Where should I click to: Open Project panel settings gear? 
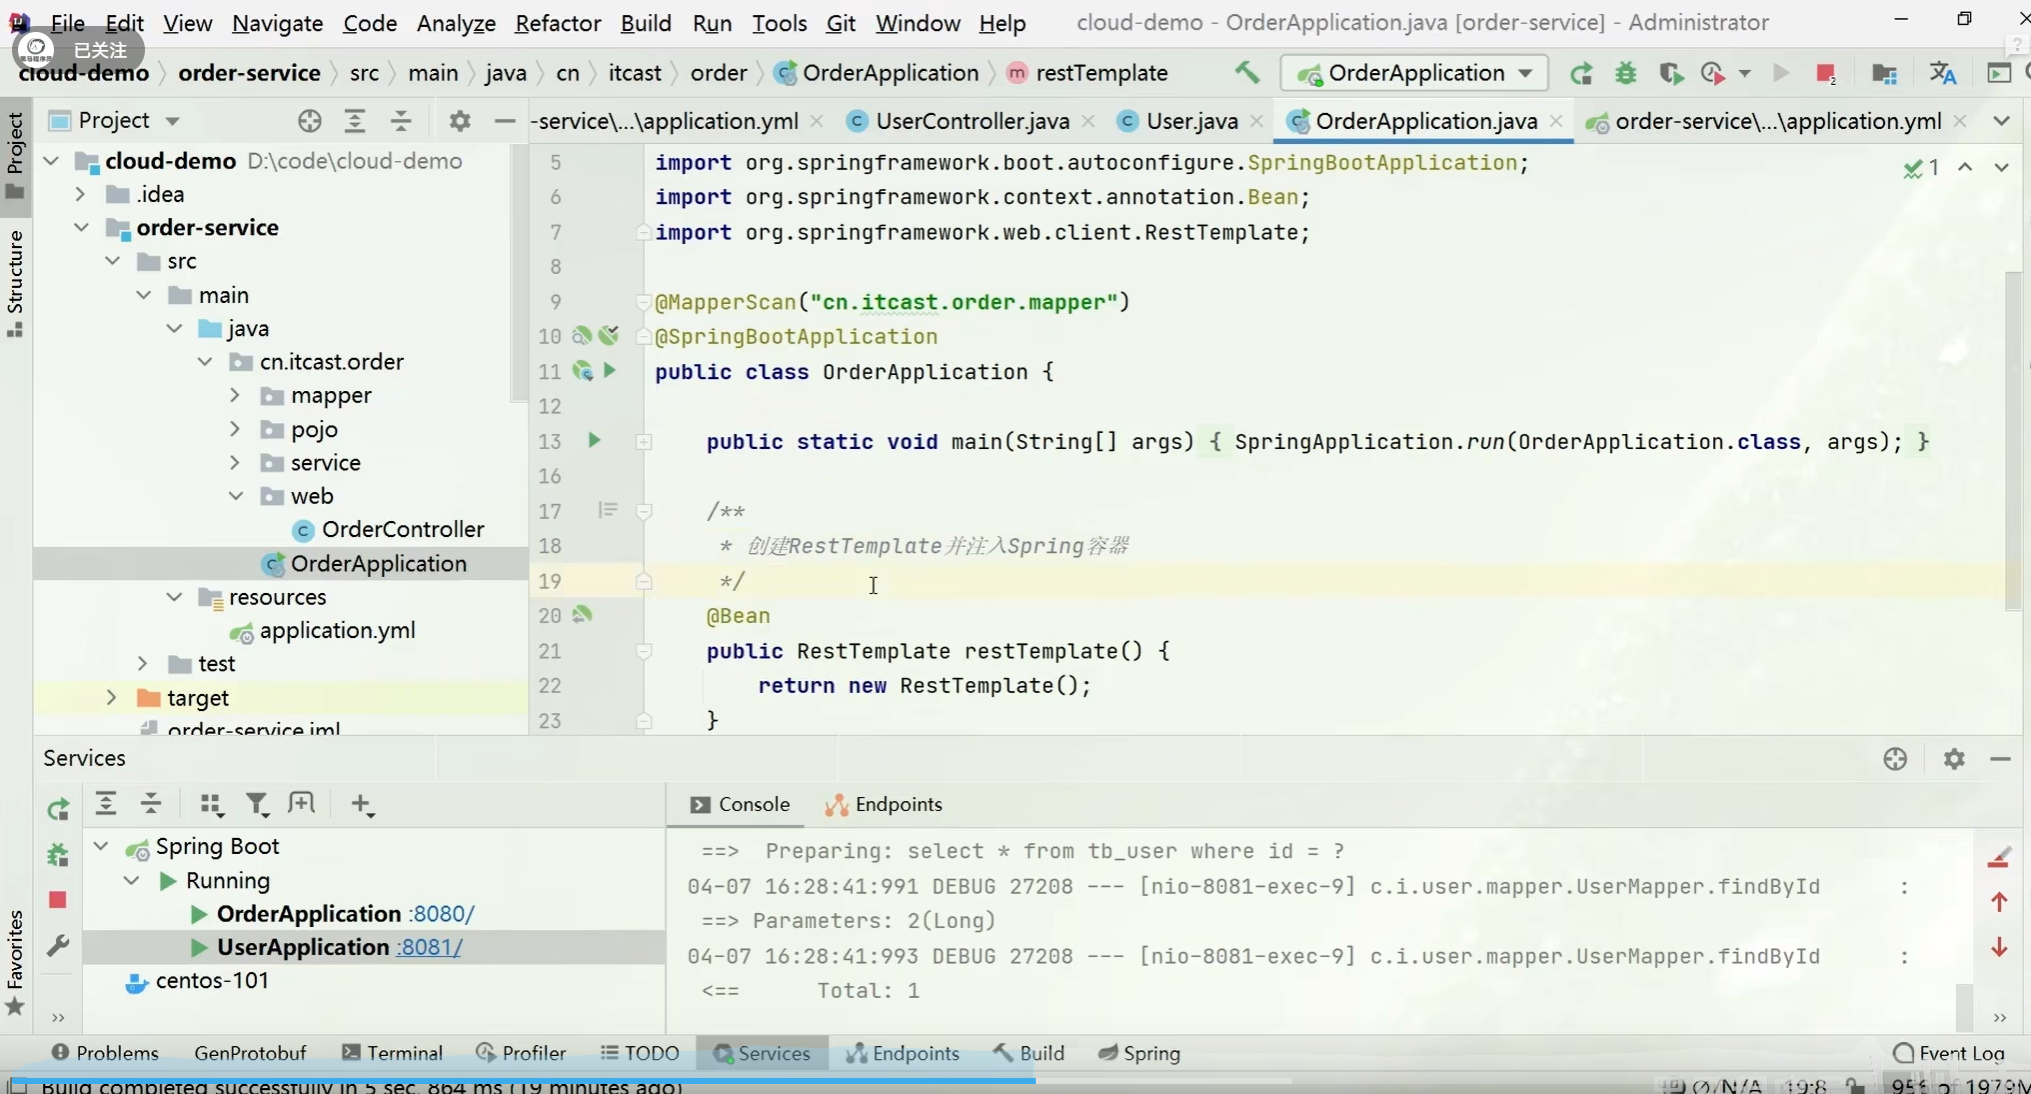pyautogui.click(x=459, y=121)
